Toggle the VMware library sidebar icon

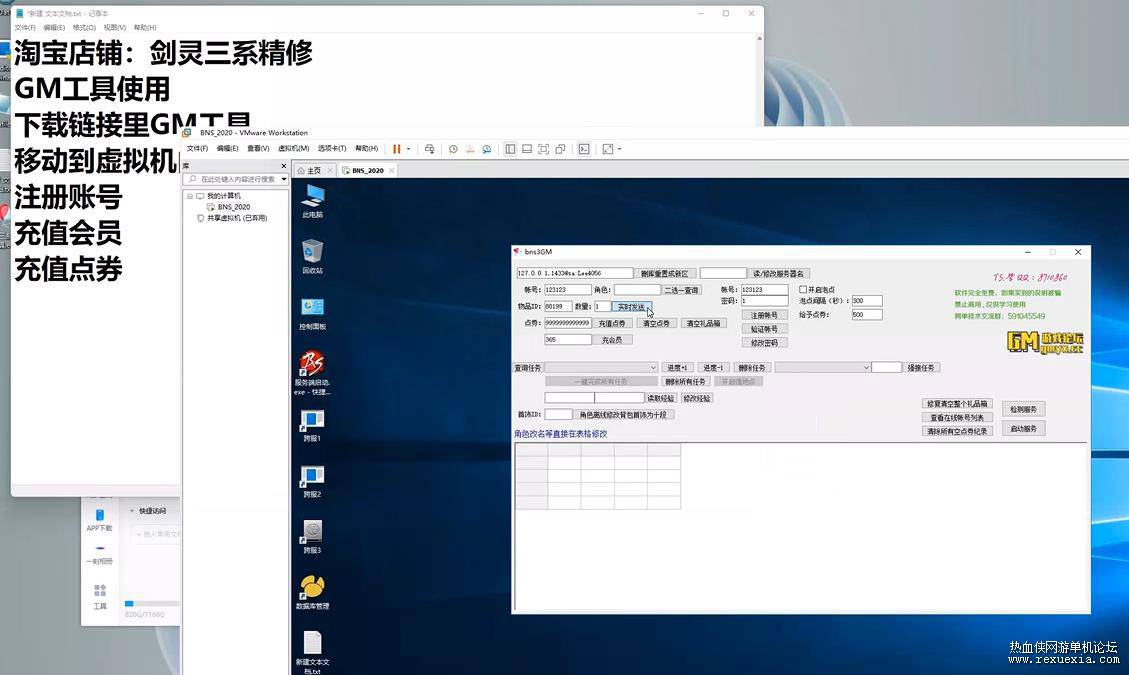pyautogui.click(x=510, y=149)
